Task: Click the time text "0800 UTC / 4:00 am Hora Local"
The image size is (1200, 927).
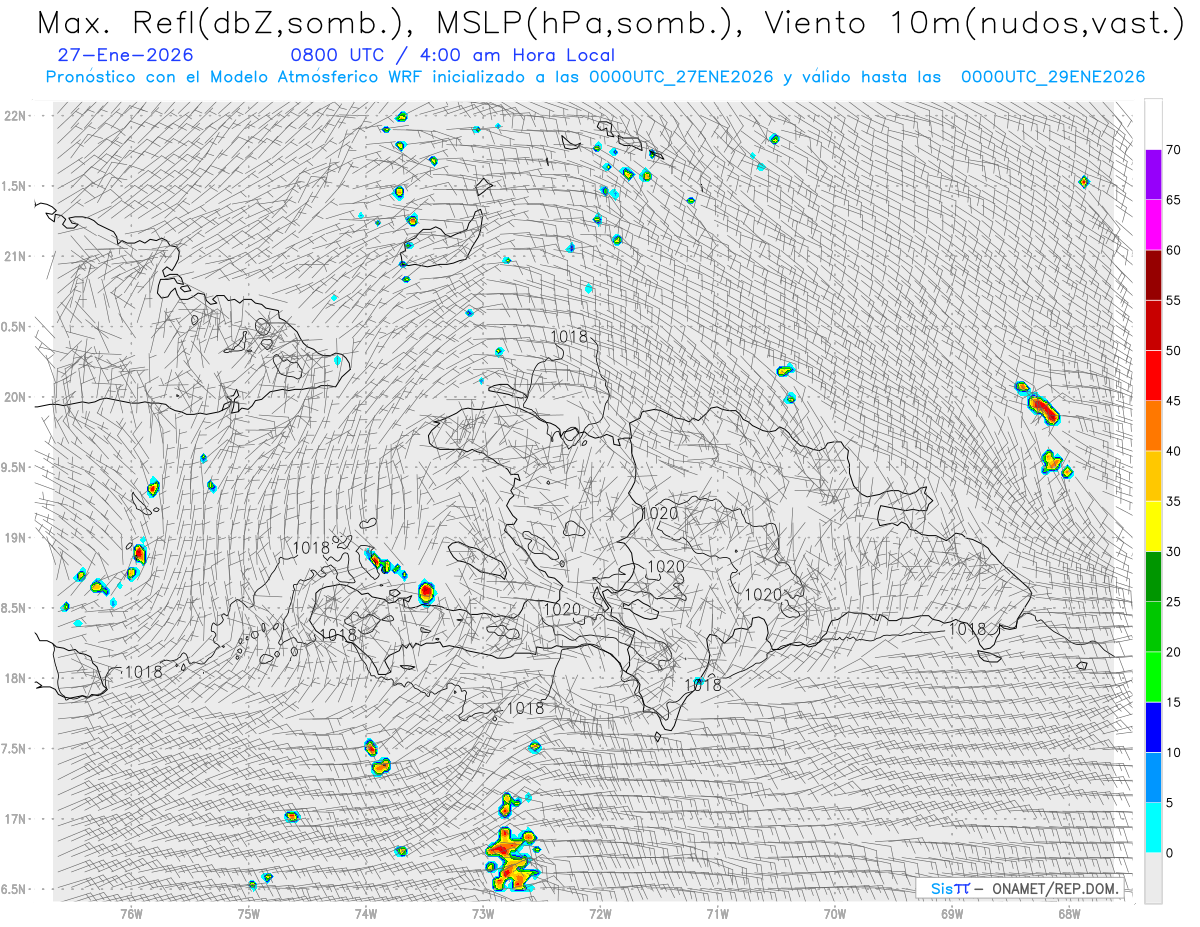Action: click(452, 56)
